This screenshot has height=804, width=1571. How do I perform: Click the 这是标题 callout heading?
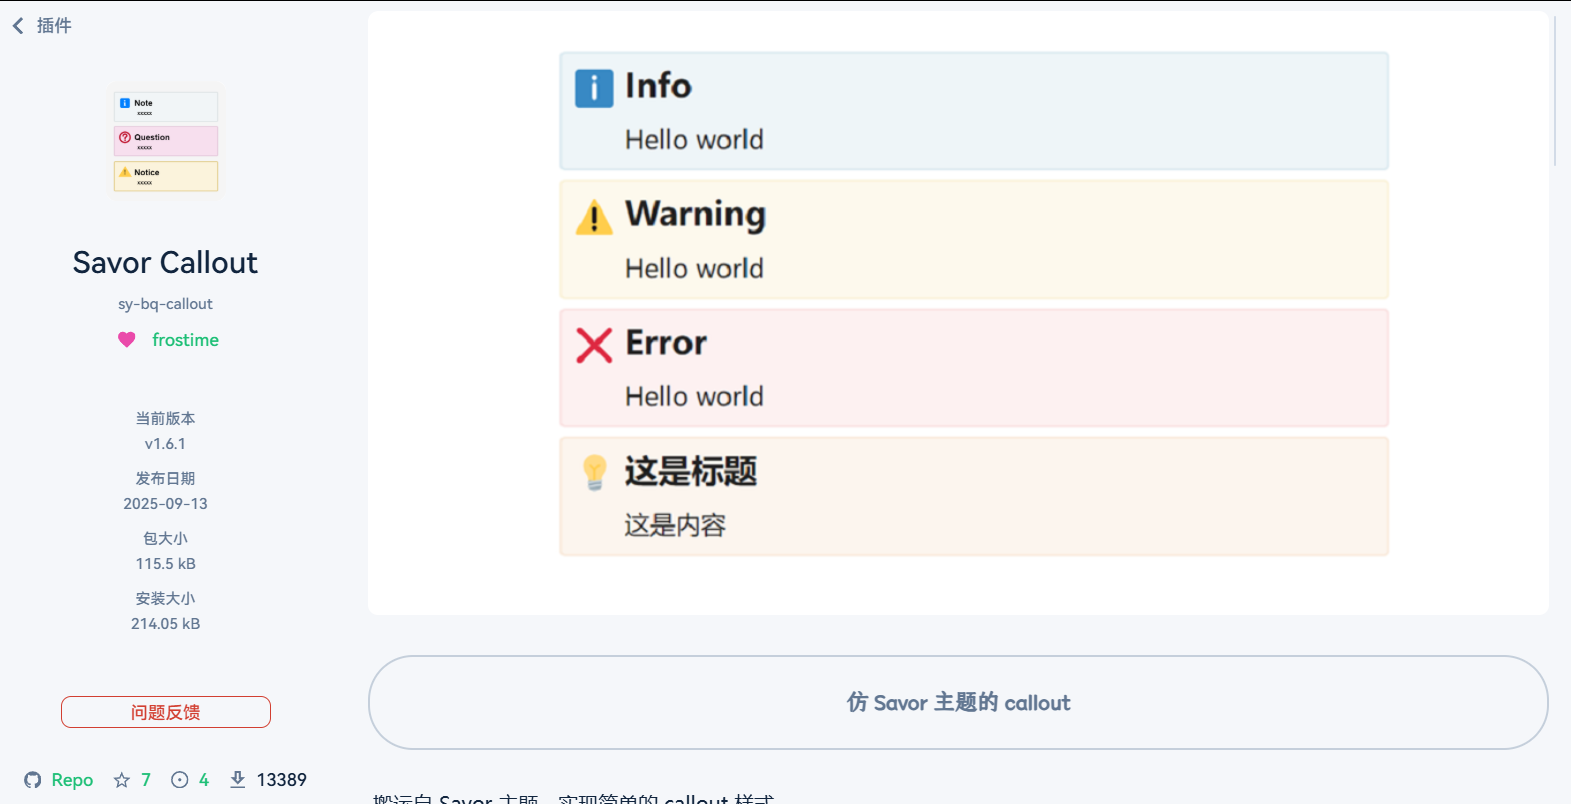coord(691,471)
